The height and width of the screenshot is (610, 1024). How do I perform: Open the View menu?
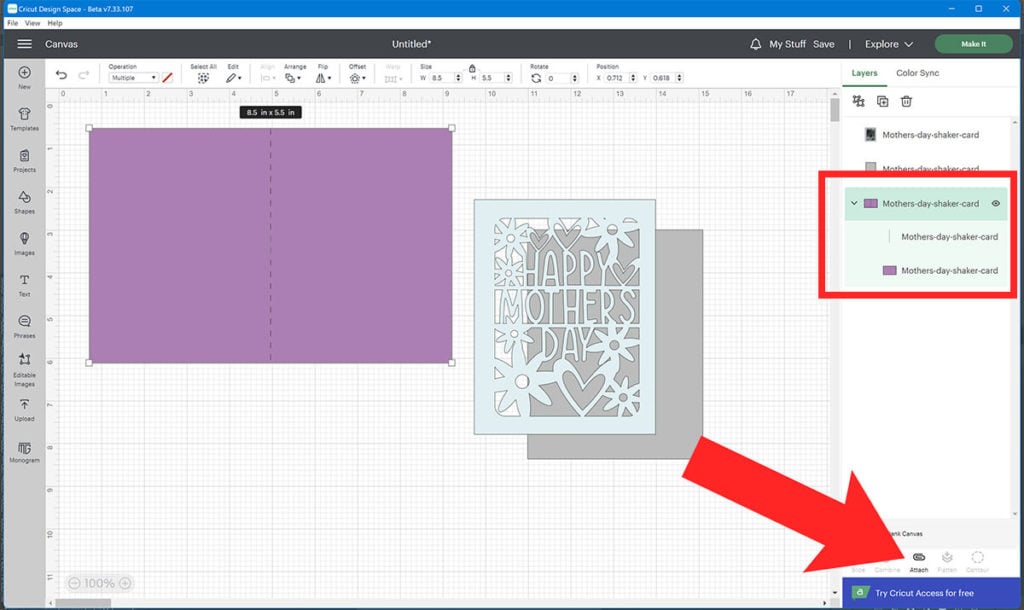coord(32,23)
